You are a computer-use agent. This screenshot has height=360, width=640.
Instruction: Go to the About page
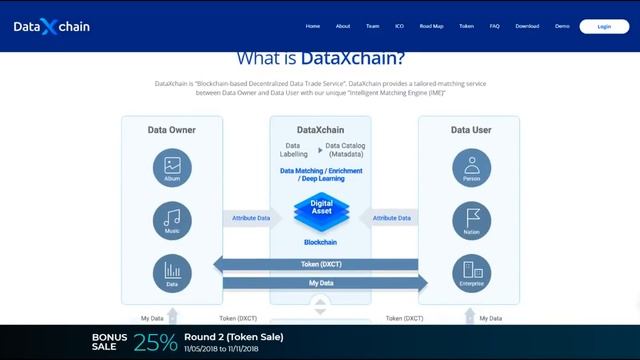pos(343,26)
